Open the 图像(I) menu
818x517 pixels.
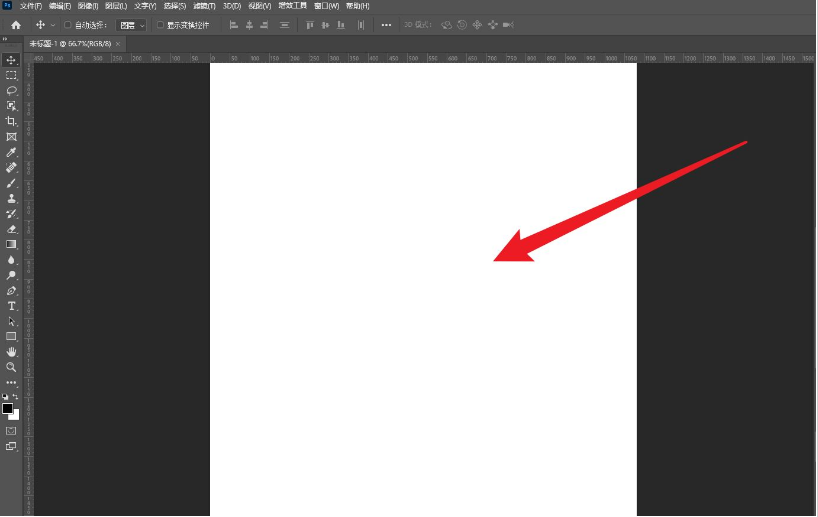click(x=88, y=6)
